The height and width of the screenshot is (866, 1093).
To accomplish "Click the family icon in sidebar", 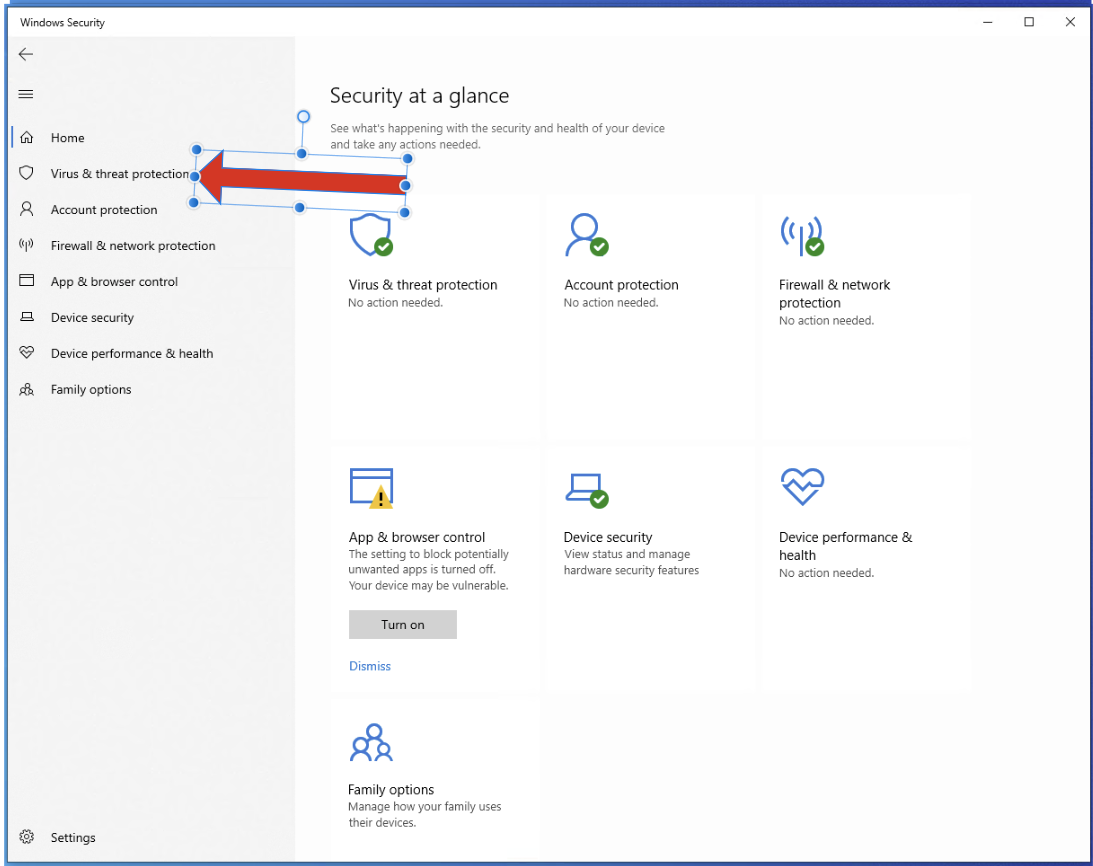I will coord(26,389).
